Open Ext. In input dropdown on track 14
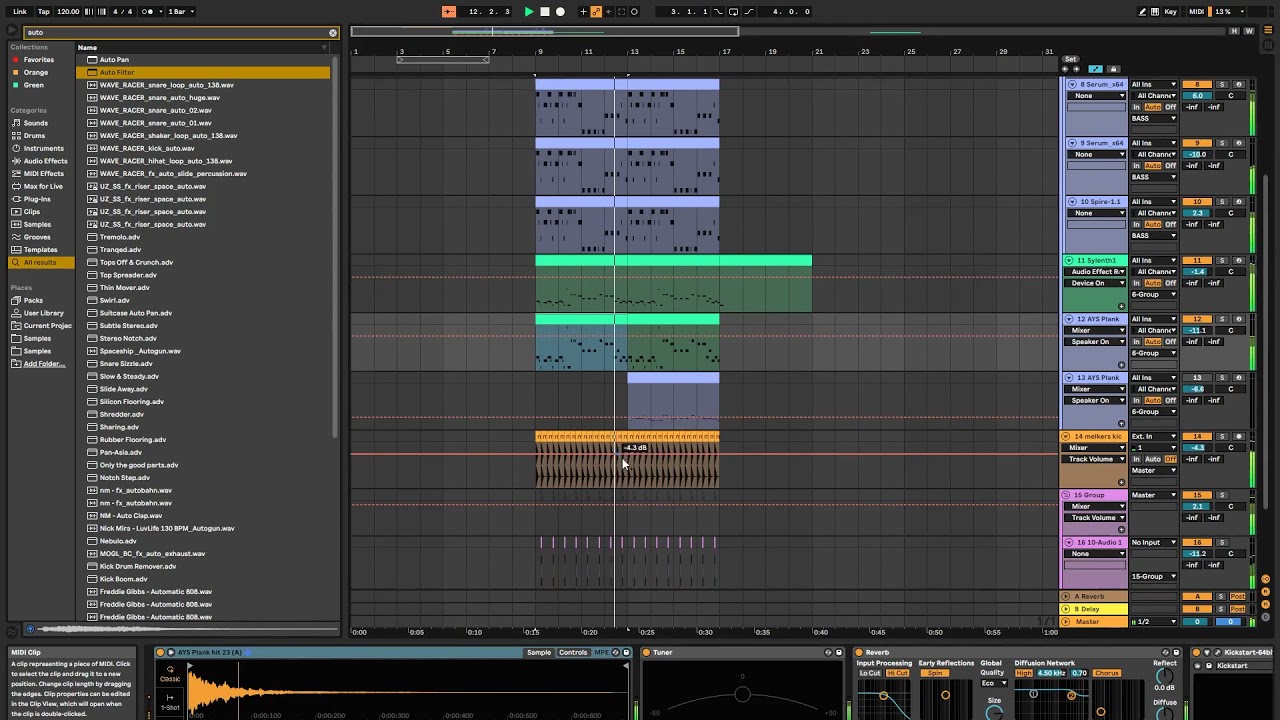 click(1154, 436)
